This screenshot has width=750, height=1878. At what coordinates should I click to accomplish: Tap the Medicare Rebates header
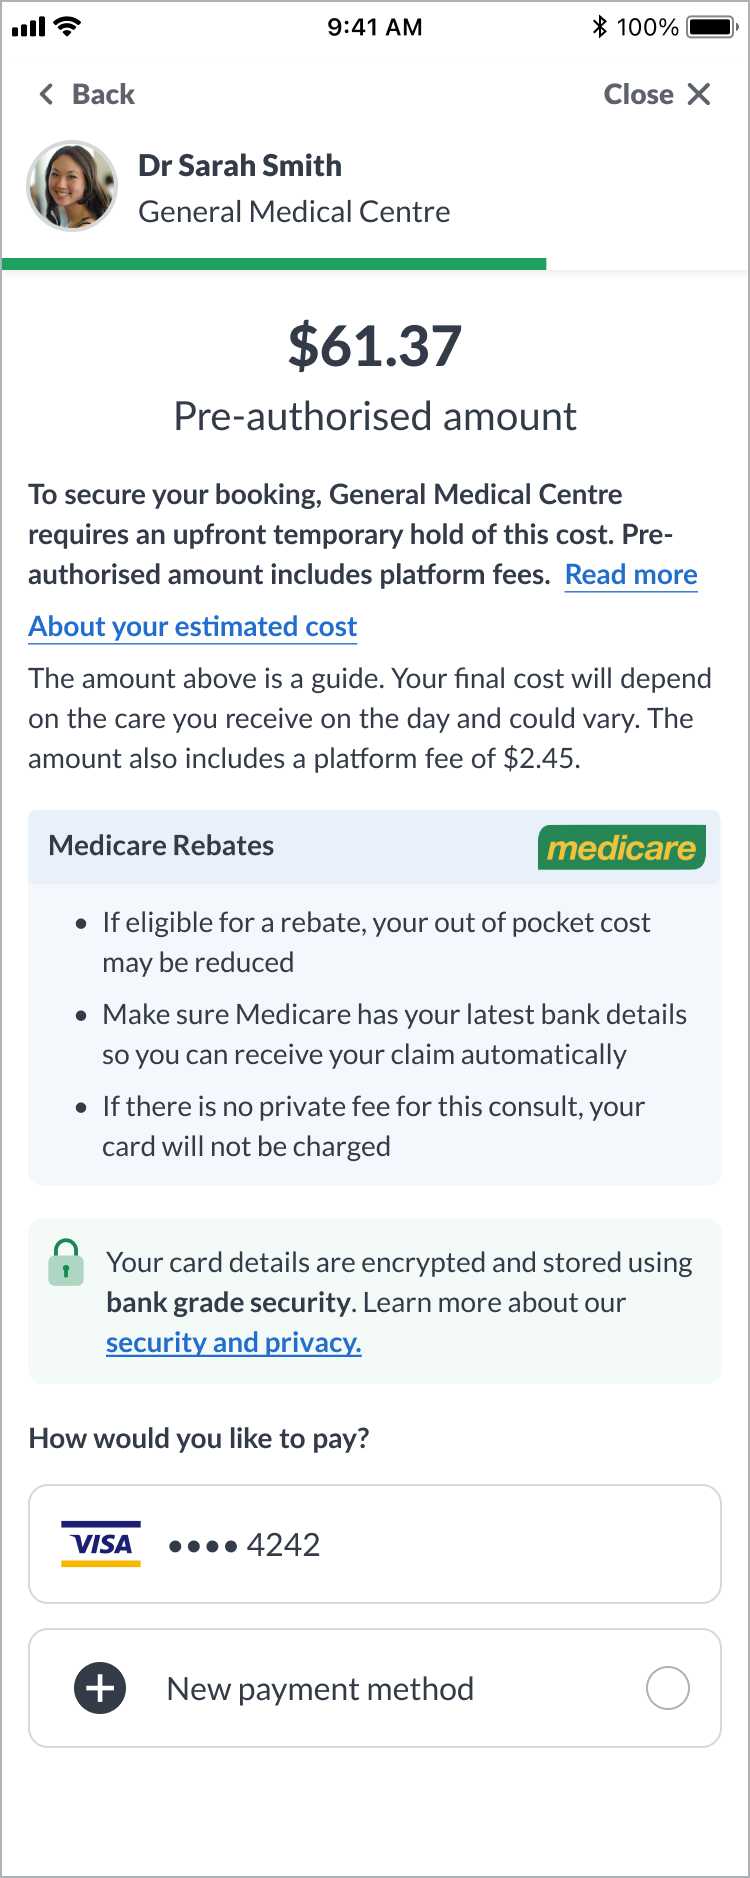tap(161, 846)
